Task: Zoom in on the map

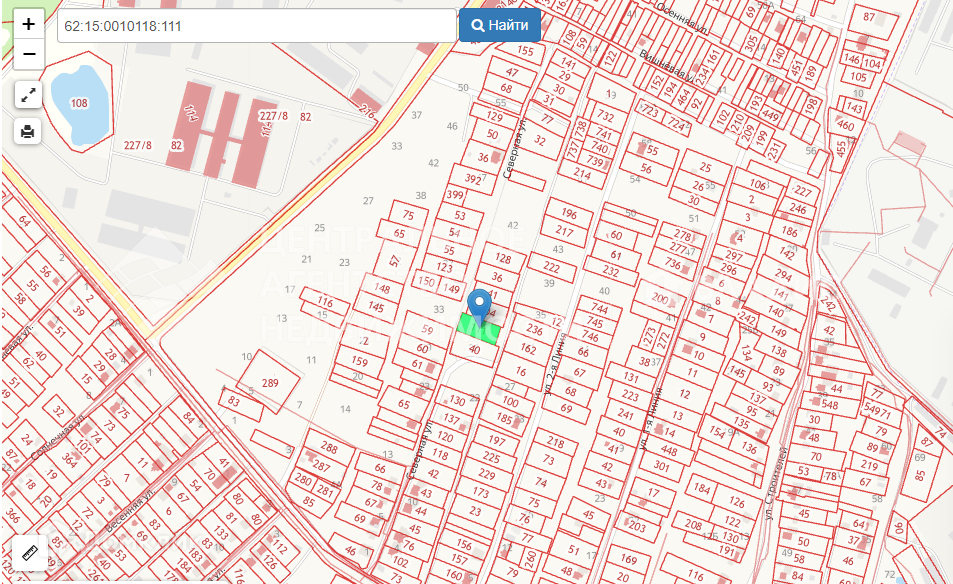Action: pyautogui.click(x=29, y=24)
